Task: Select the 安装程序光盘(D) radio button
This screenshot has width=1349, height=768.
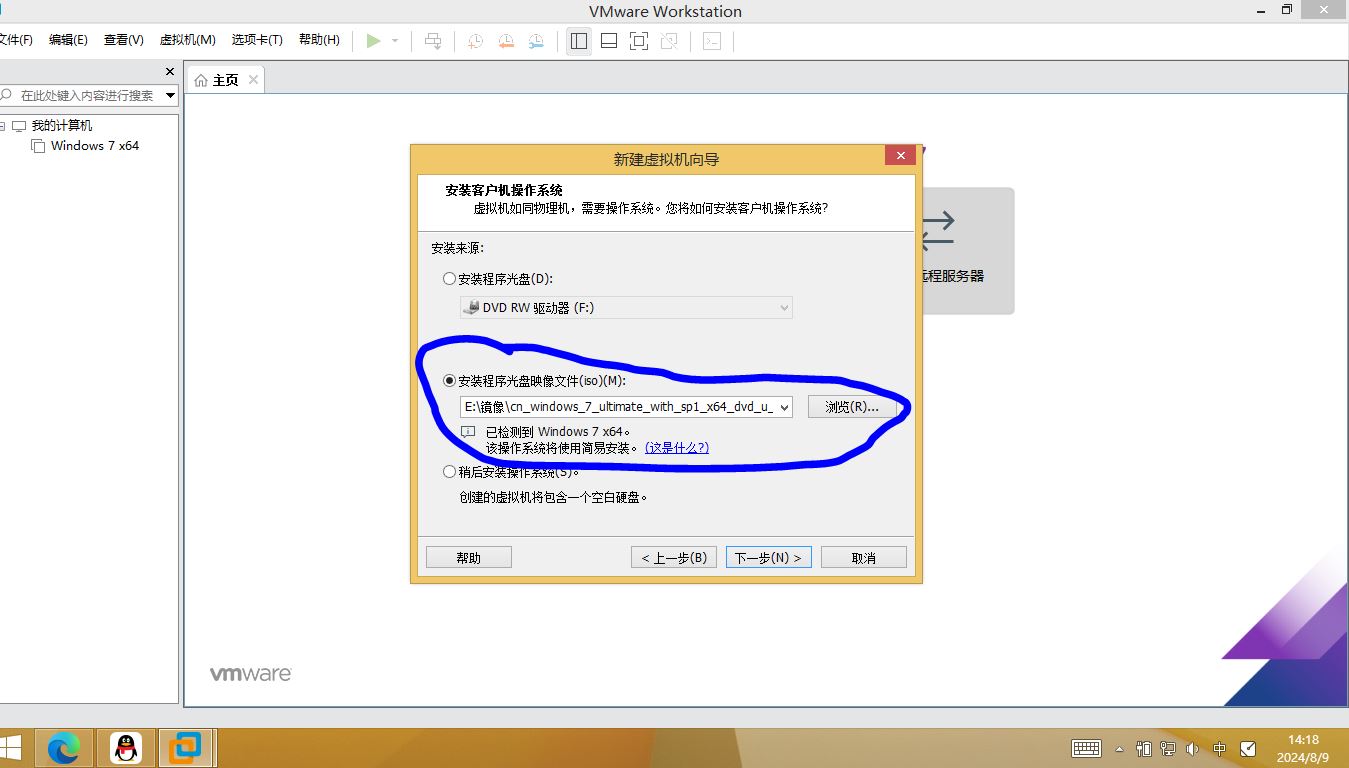Action: click(x=449, y=279)
